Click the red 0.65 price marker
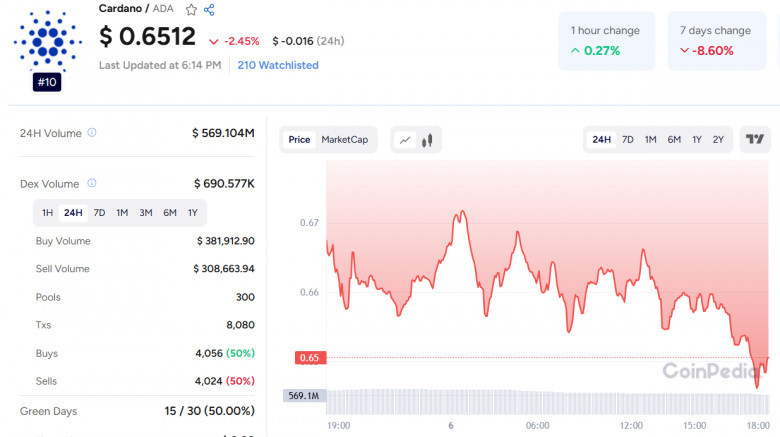 [x=310, y=358]
